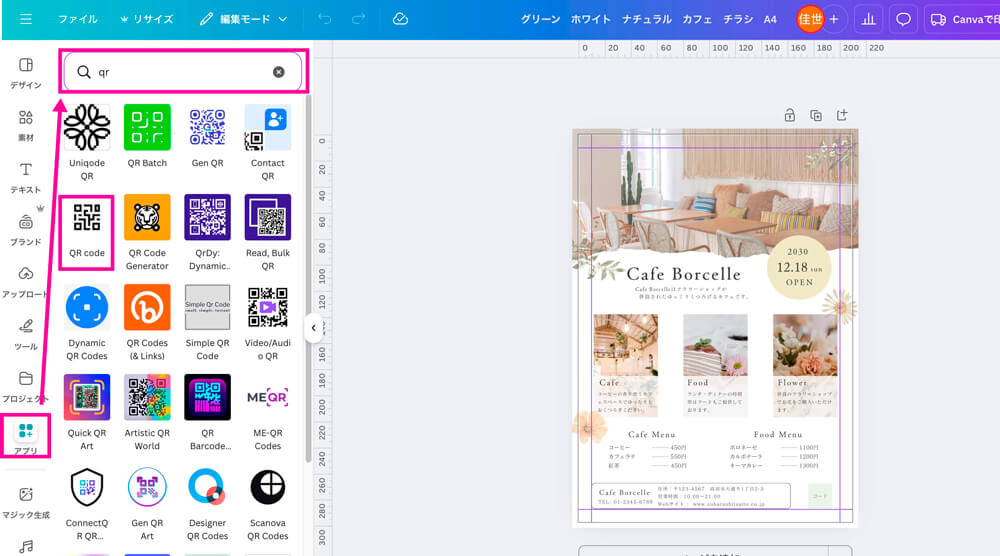Collapse the side panel with arrow handle
Viewport: 1000px width, 556px height.
[x=313, y=327]
